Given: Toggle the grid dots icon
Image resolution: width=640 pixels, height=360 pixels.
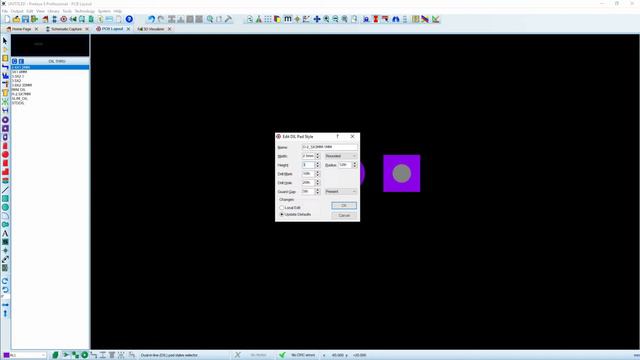Looking at the screenshot, I should 268,19.
